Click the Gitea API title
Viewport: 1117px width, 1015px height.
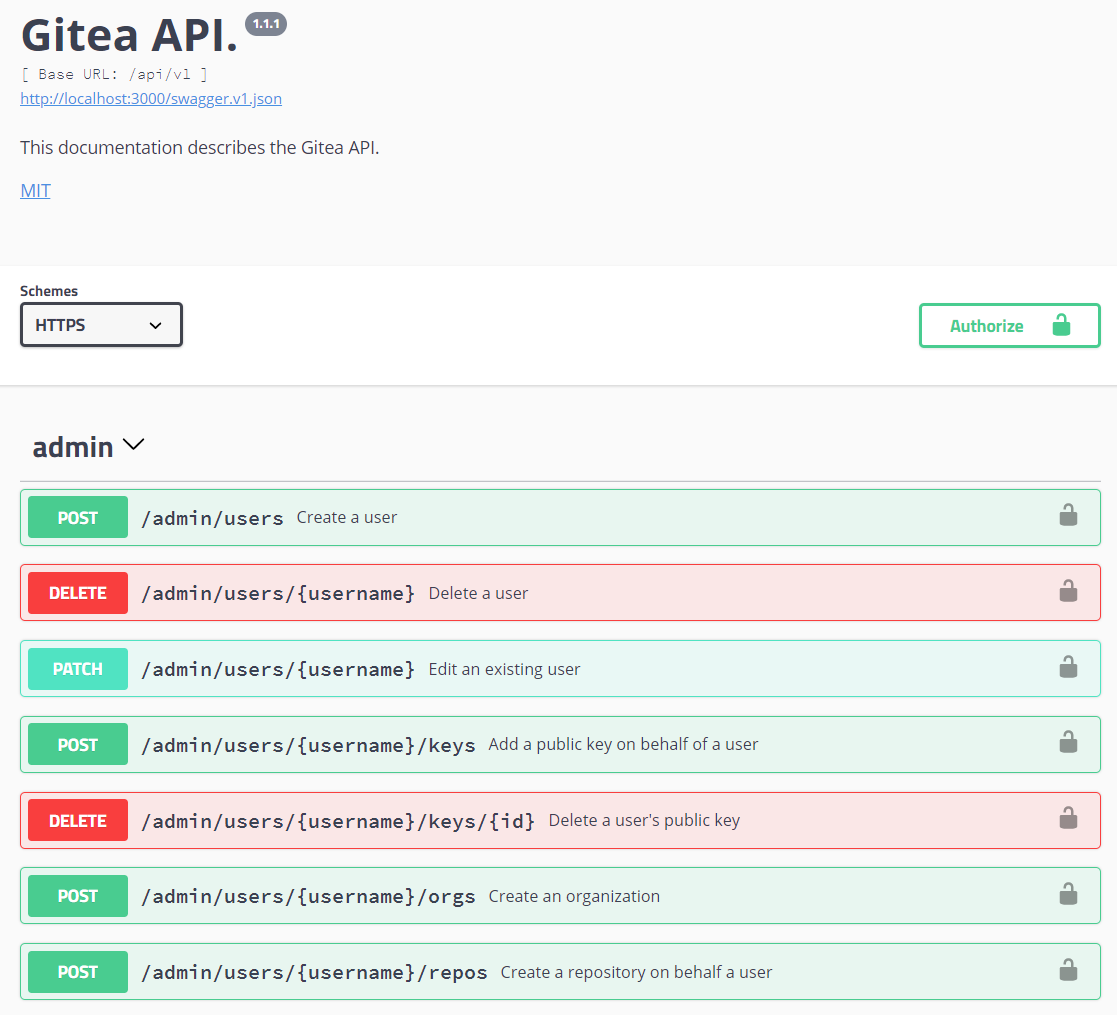pyautogui.click(x=129, y=35)
